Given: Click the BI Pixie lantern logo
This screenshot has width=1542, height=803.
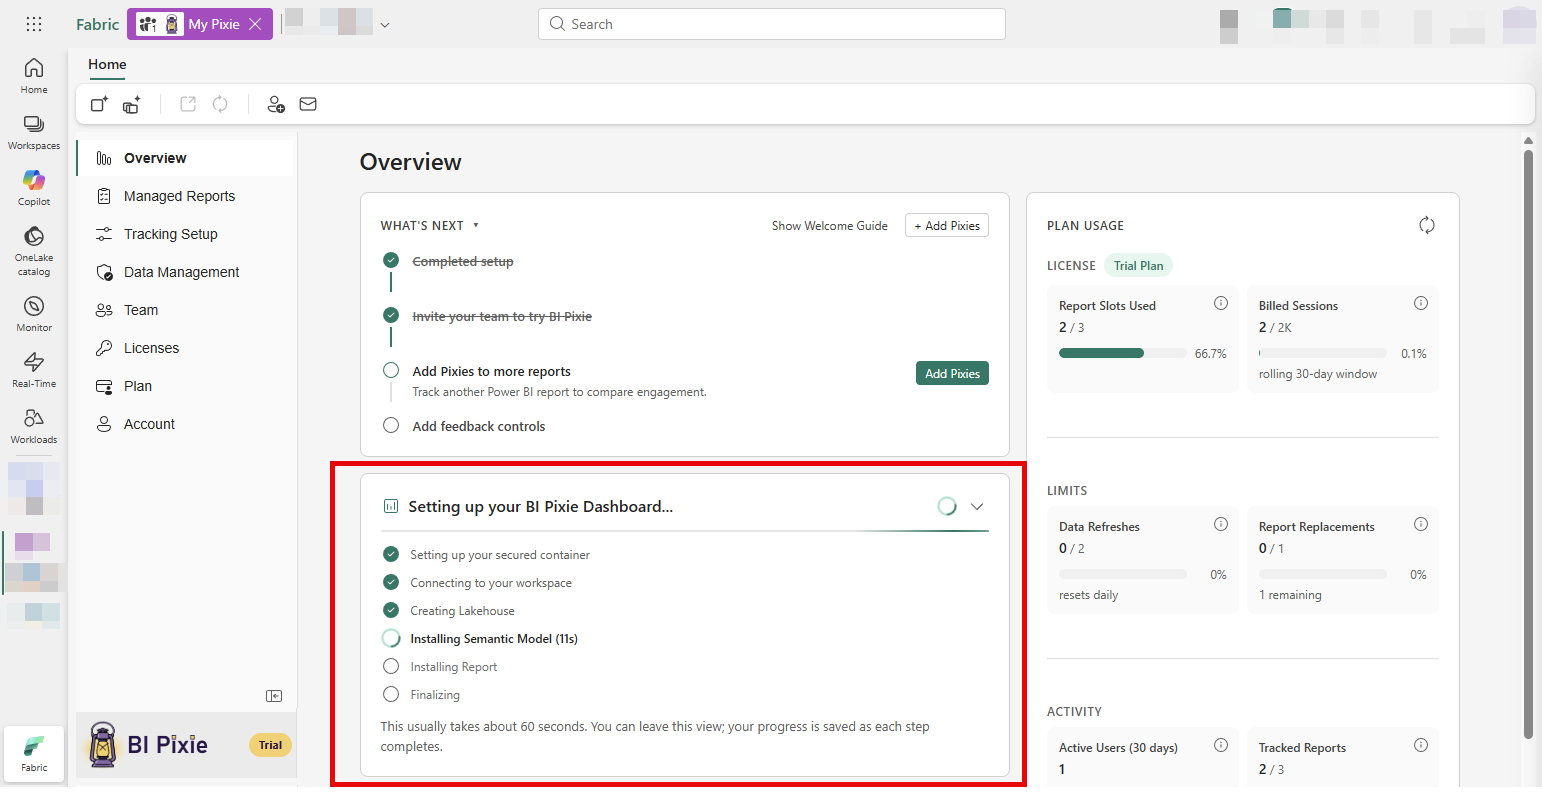Looking at the screenshot, I should pyautogui.click(x=103, y=745).
